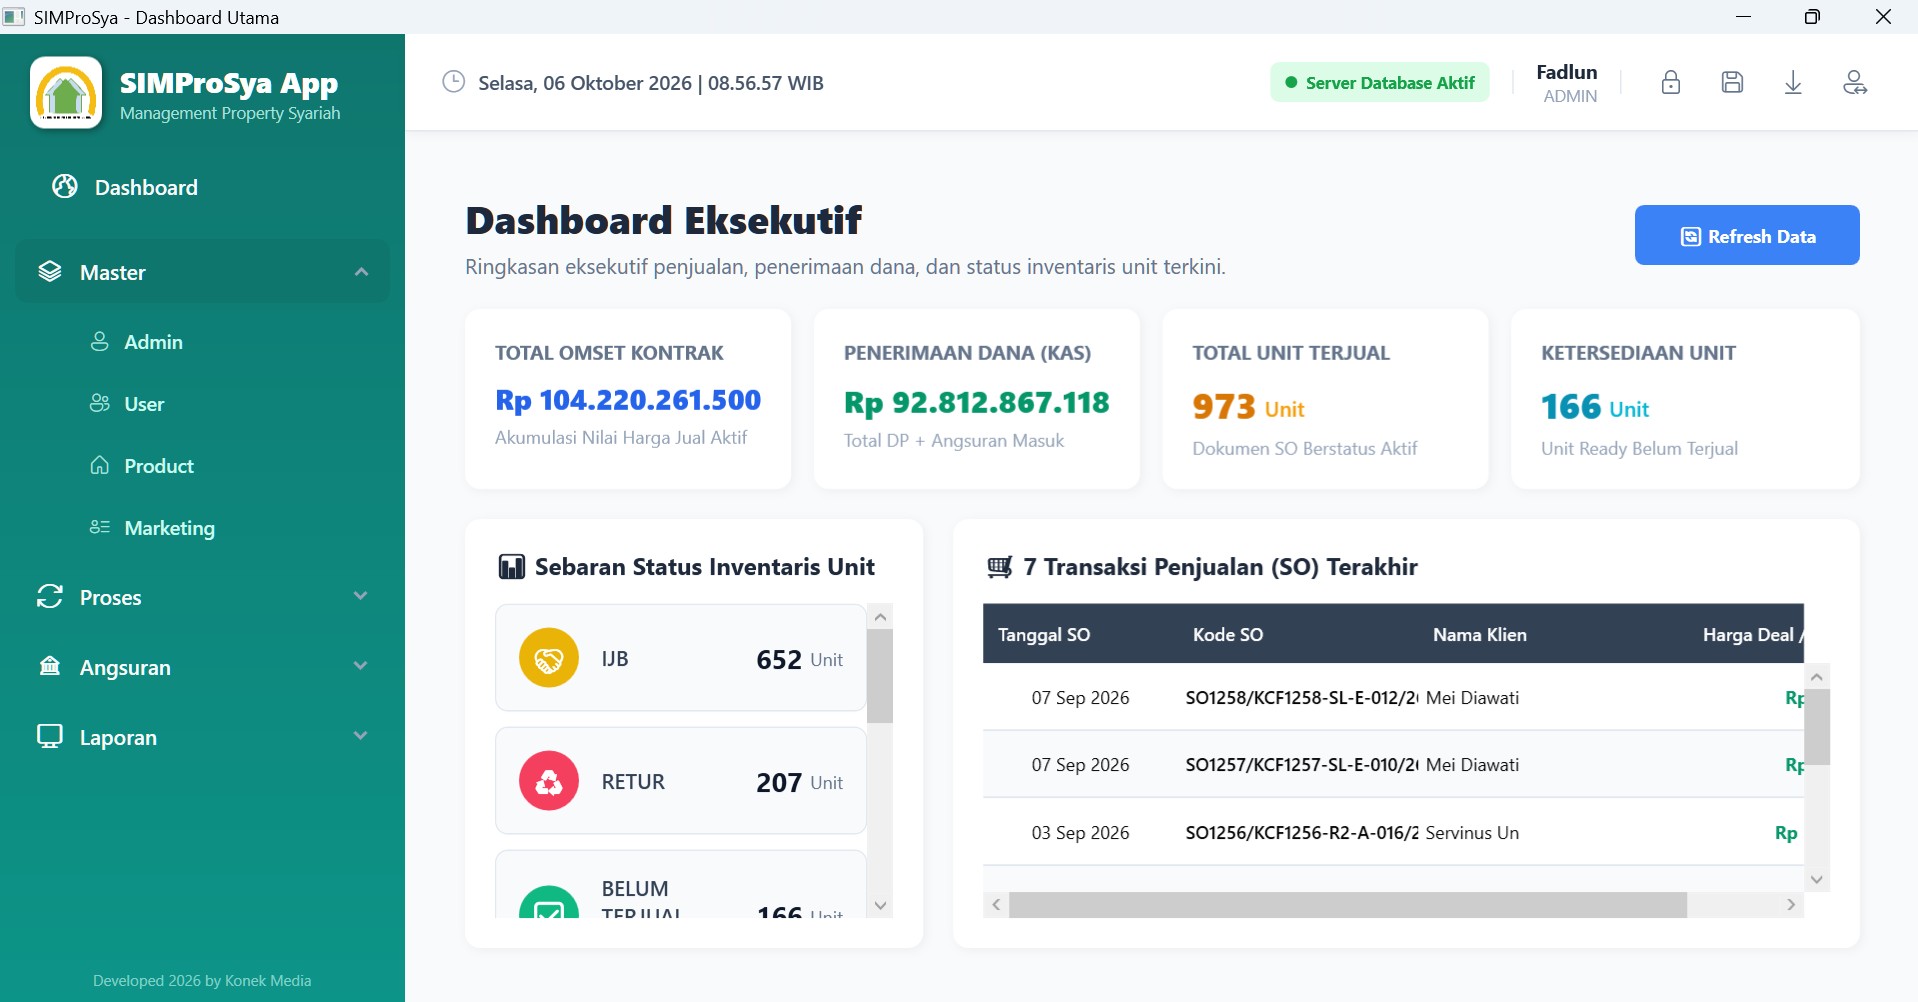This screenshot has width=1918, height=1002.
Task: Click transaction table vertical scroll down arrow
Action: point(1817,880)
